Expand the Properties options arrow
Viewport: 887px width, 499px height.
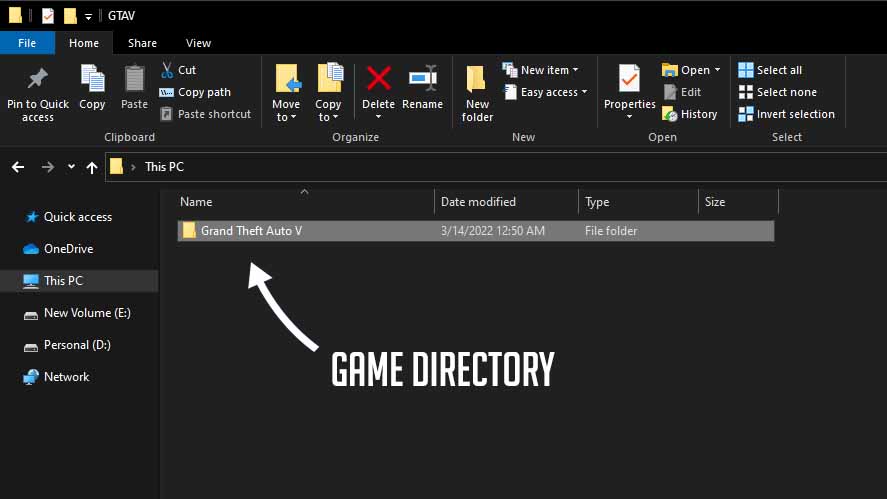tap(629, 117)
